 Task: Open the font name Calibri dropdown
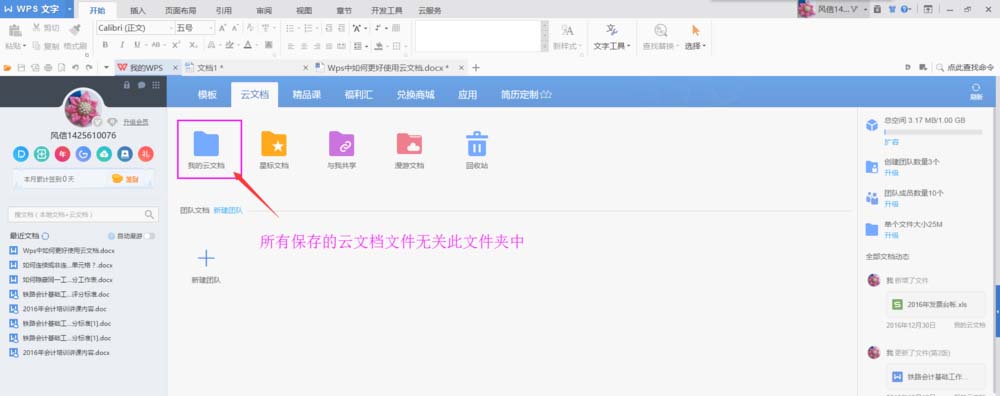(171, 28)
